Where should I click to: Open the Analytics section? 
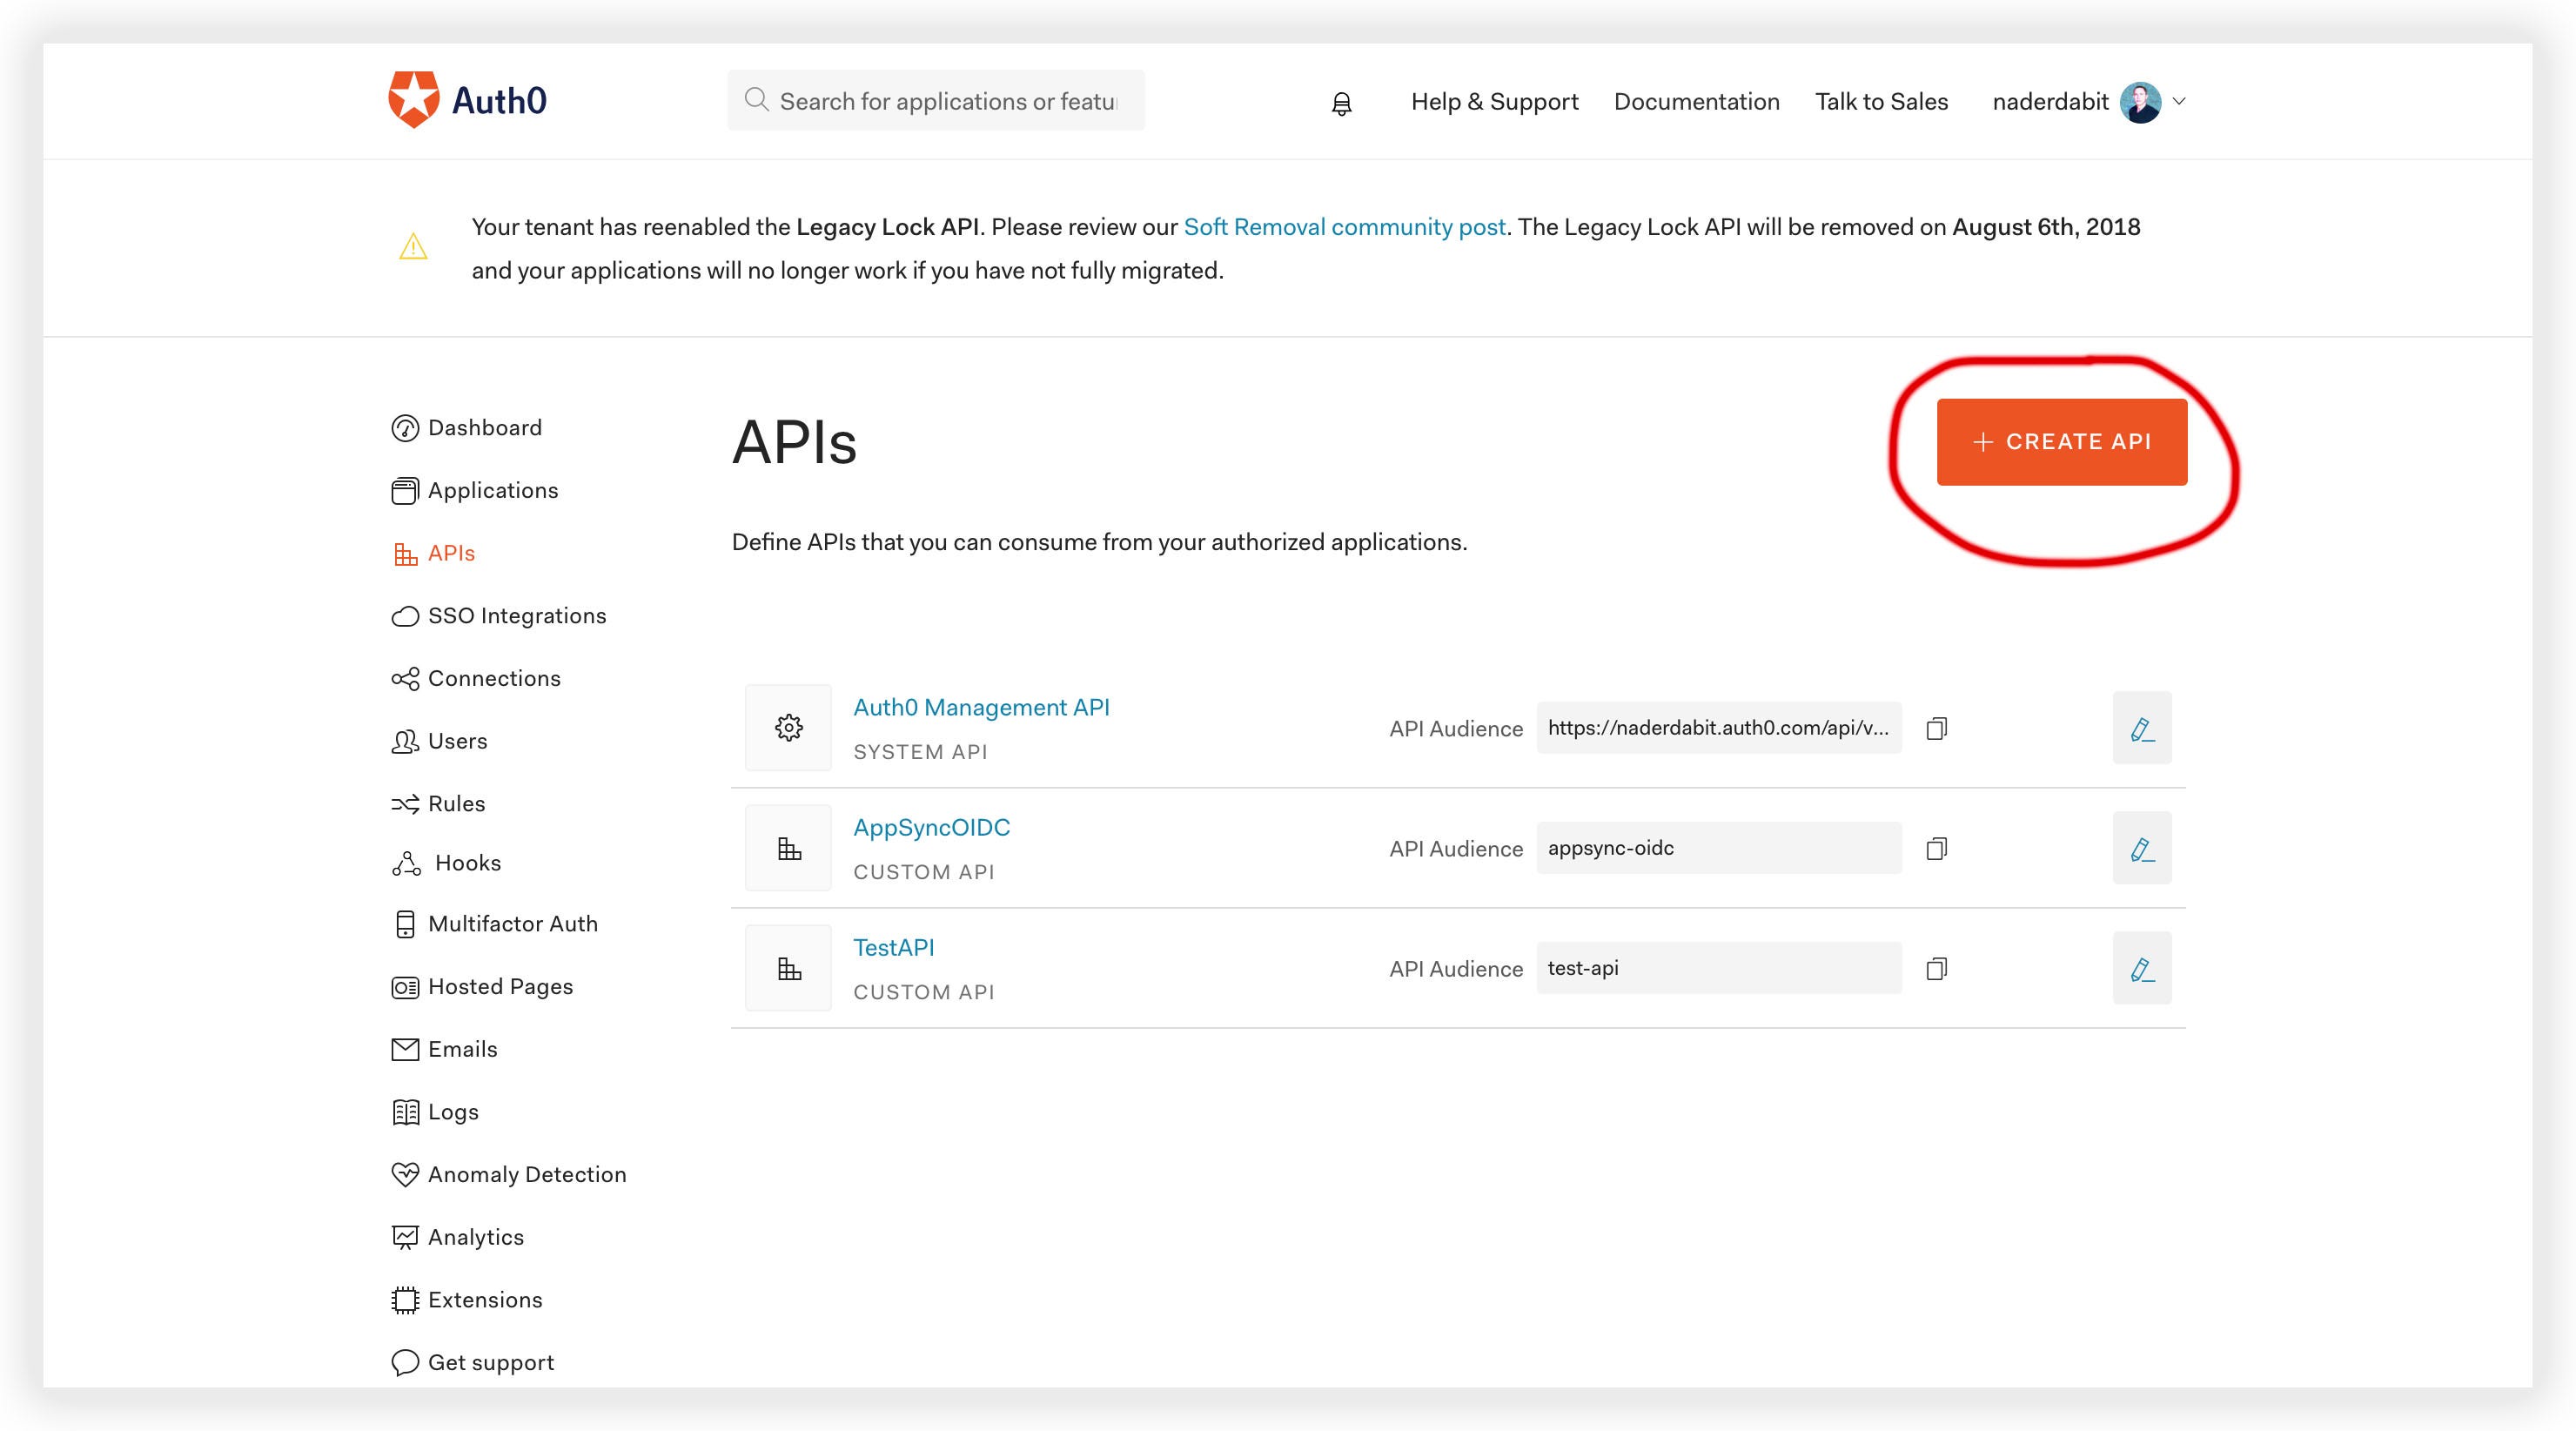(x=458, y=1237)
